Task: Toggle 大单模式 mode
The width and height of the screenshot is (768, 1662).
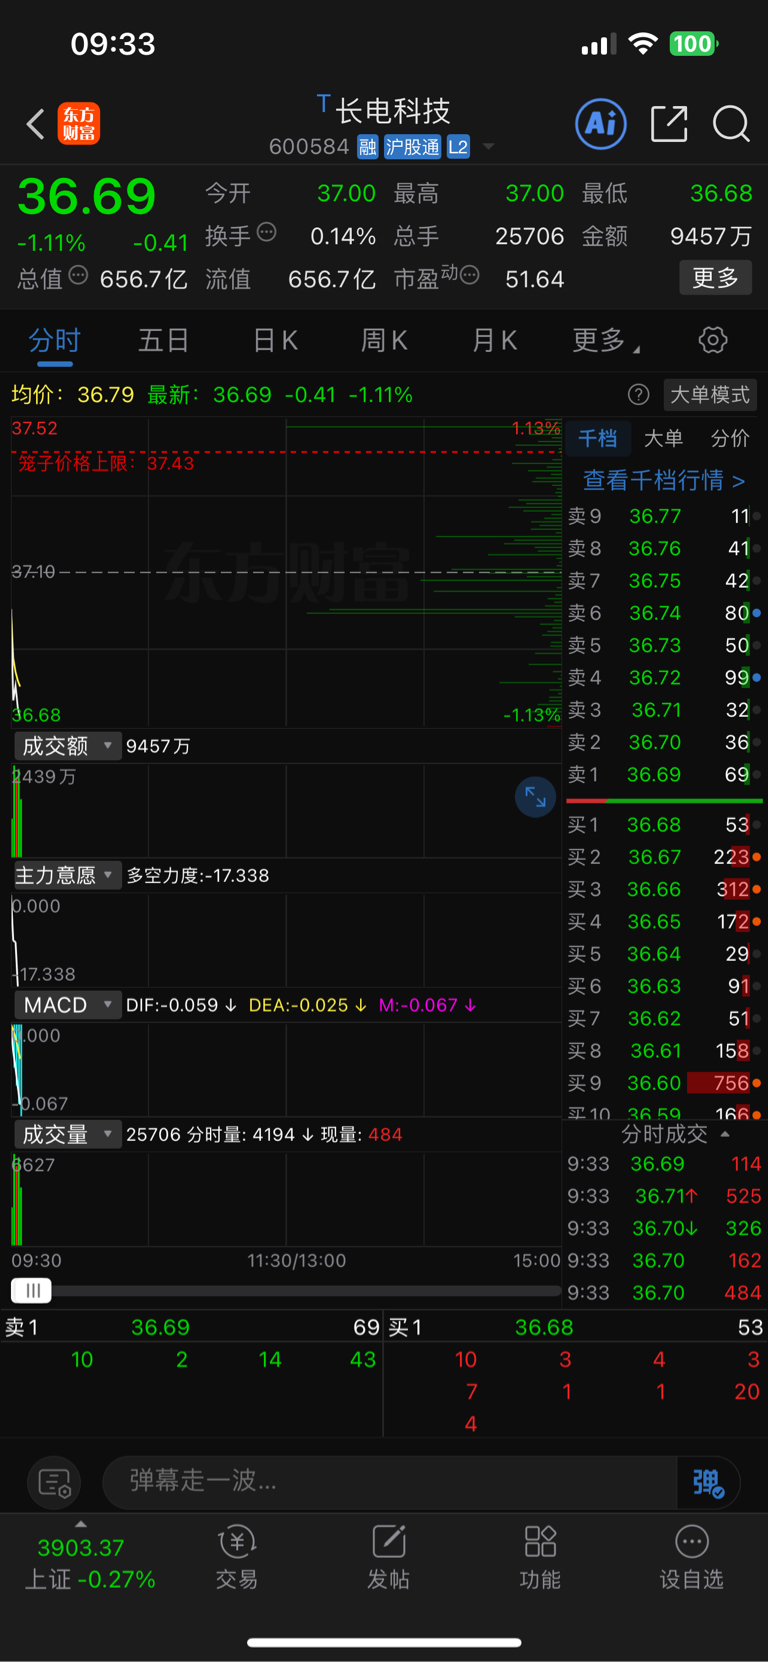Action: click(x=710, y=395)
